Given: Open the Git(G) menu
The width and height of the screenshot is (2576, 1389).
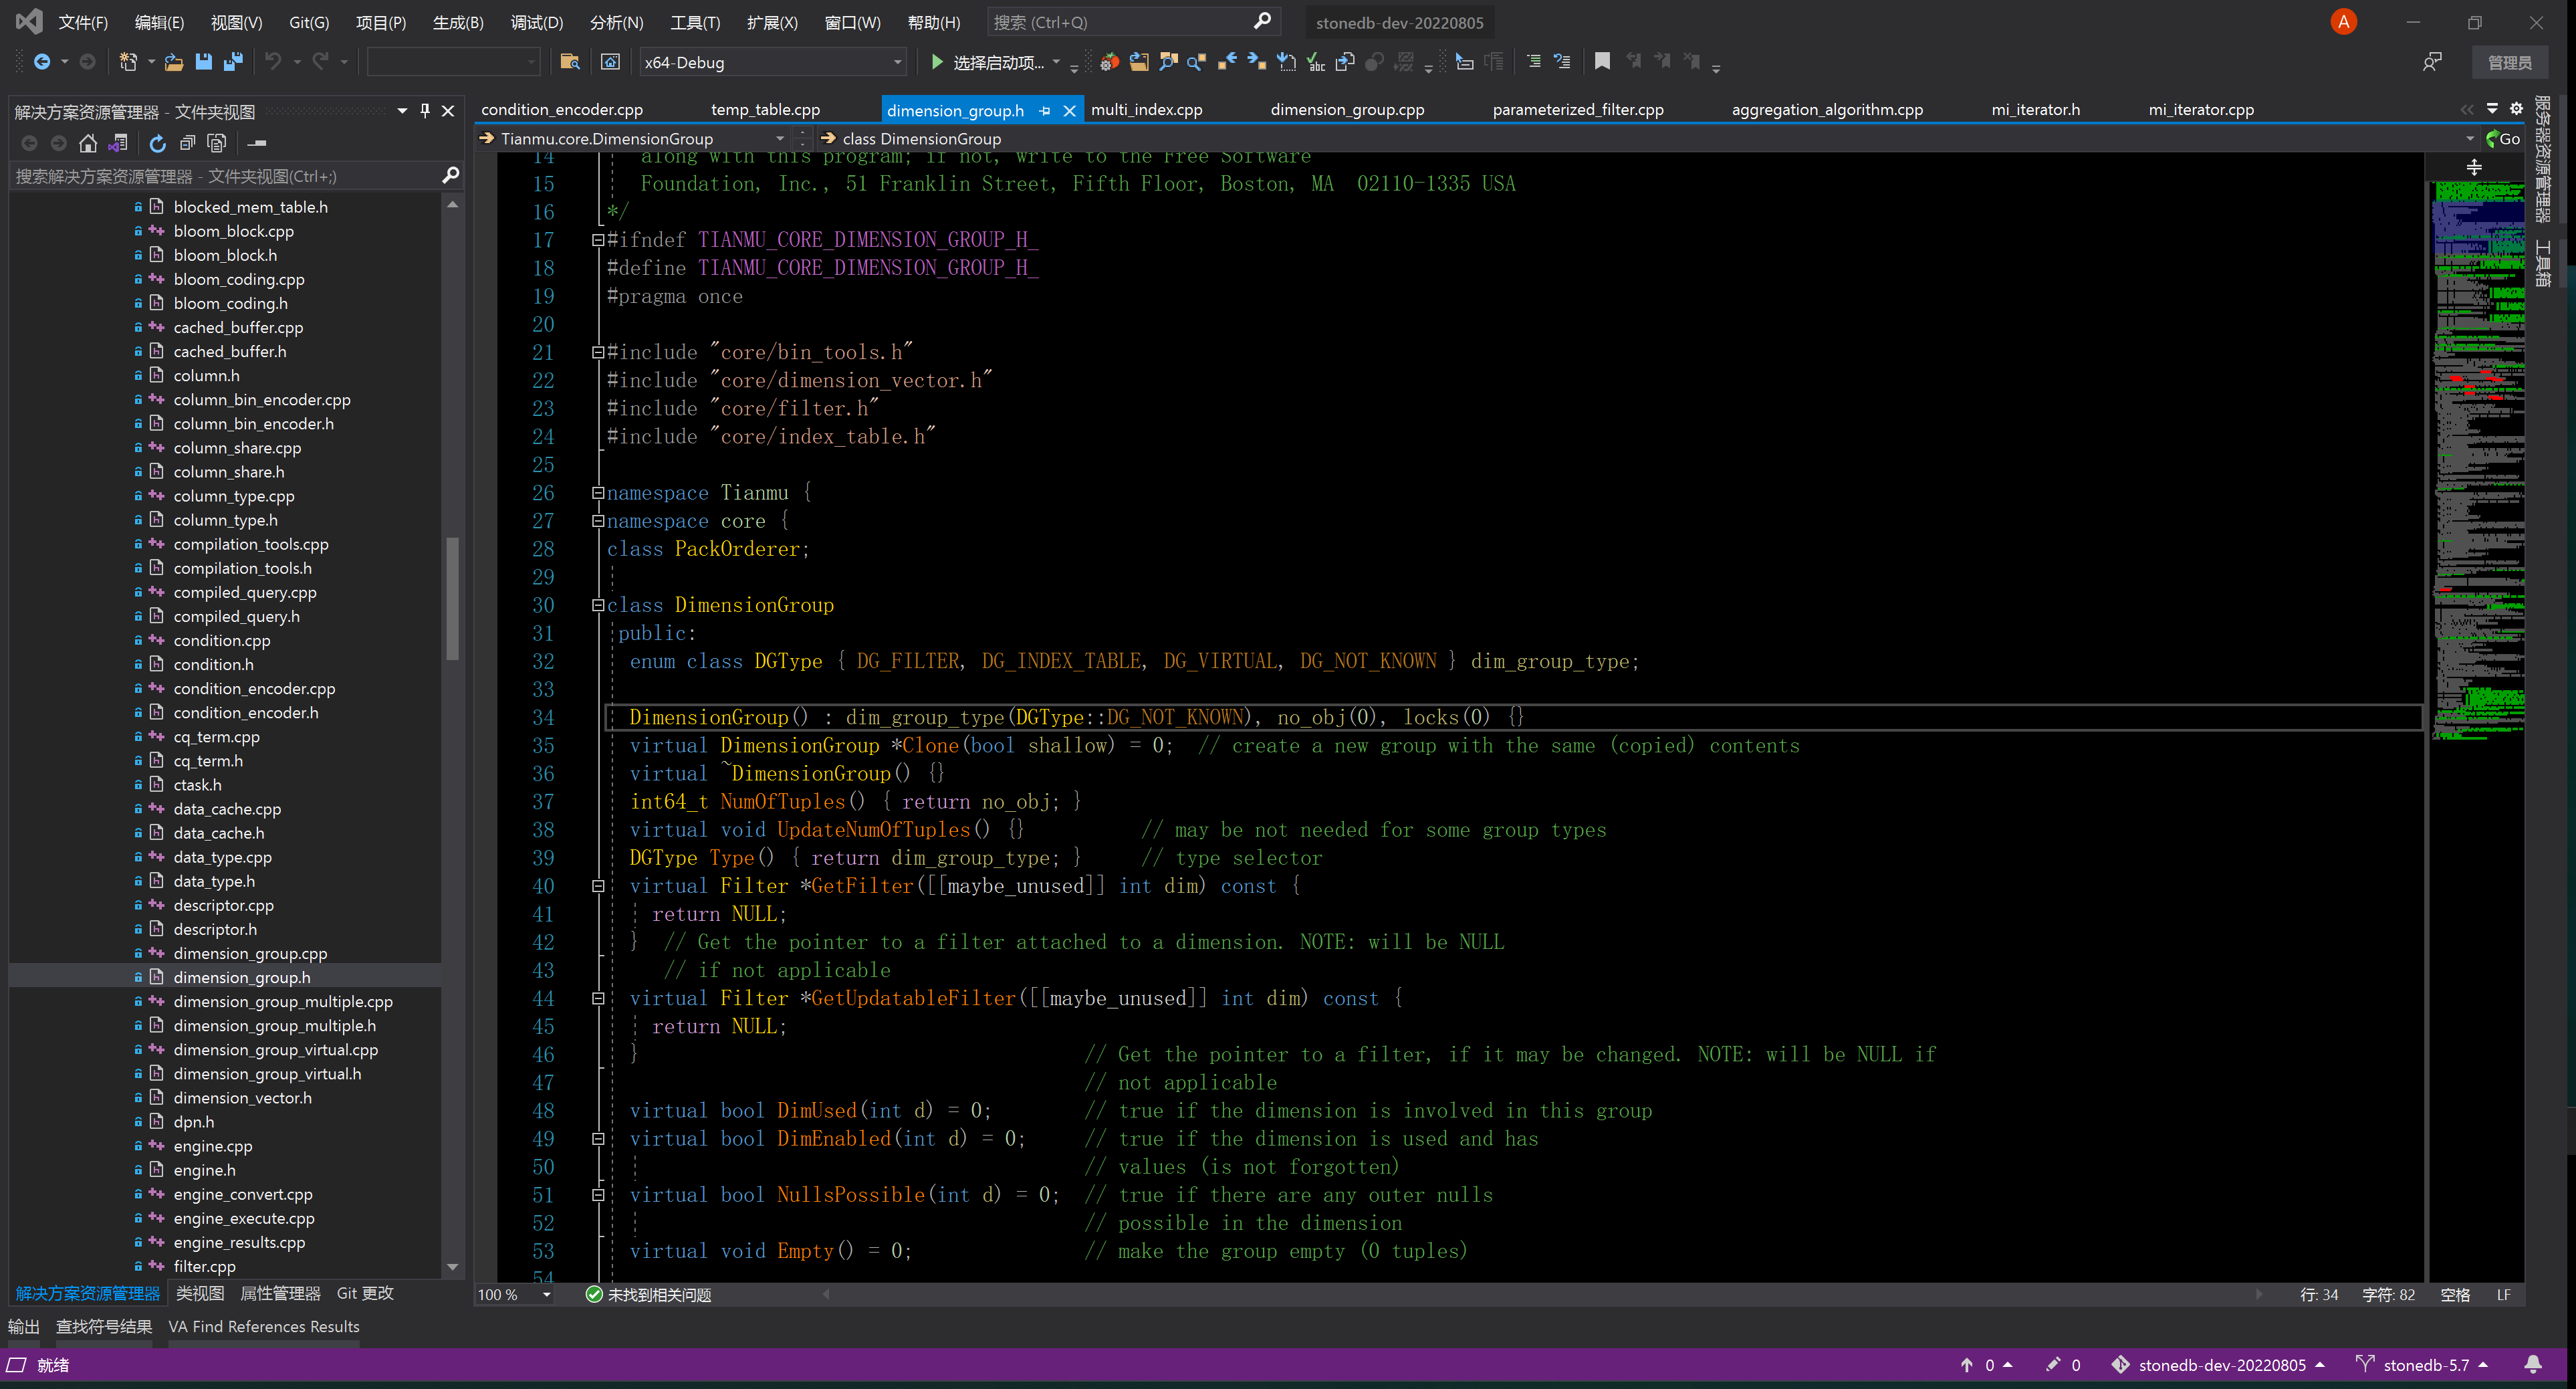Looking at the screenshot, I should tap(309, 22).
